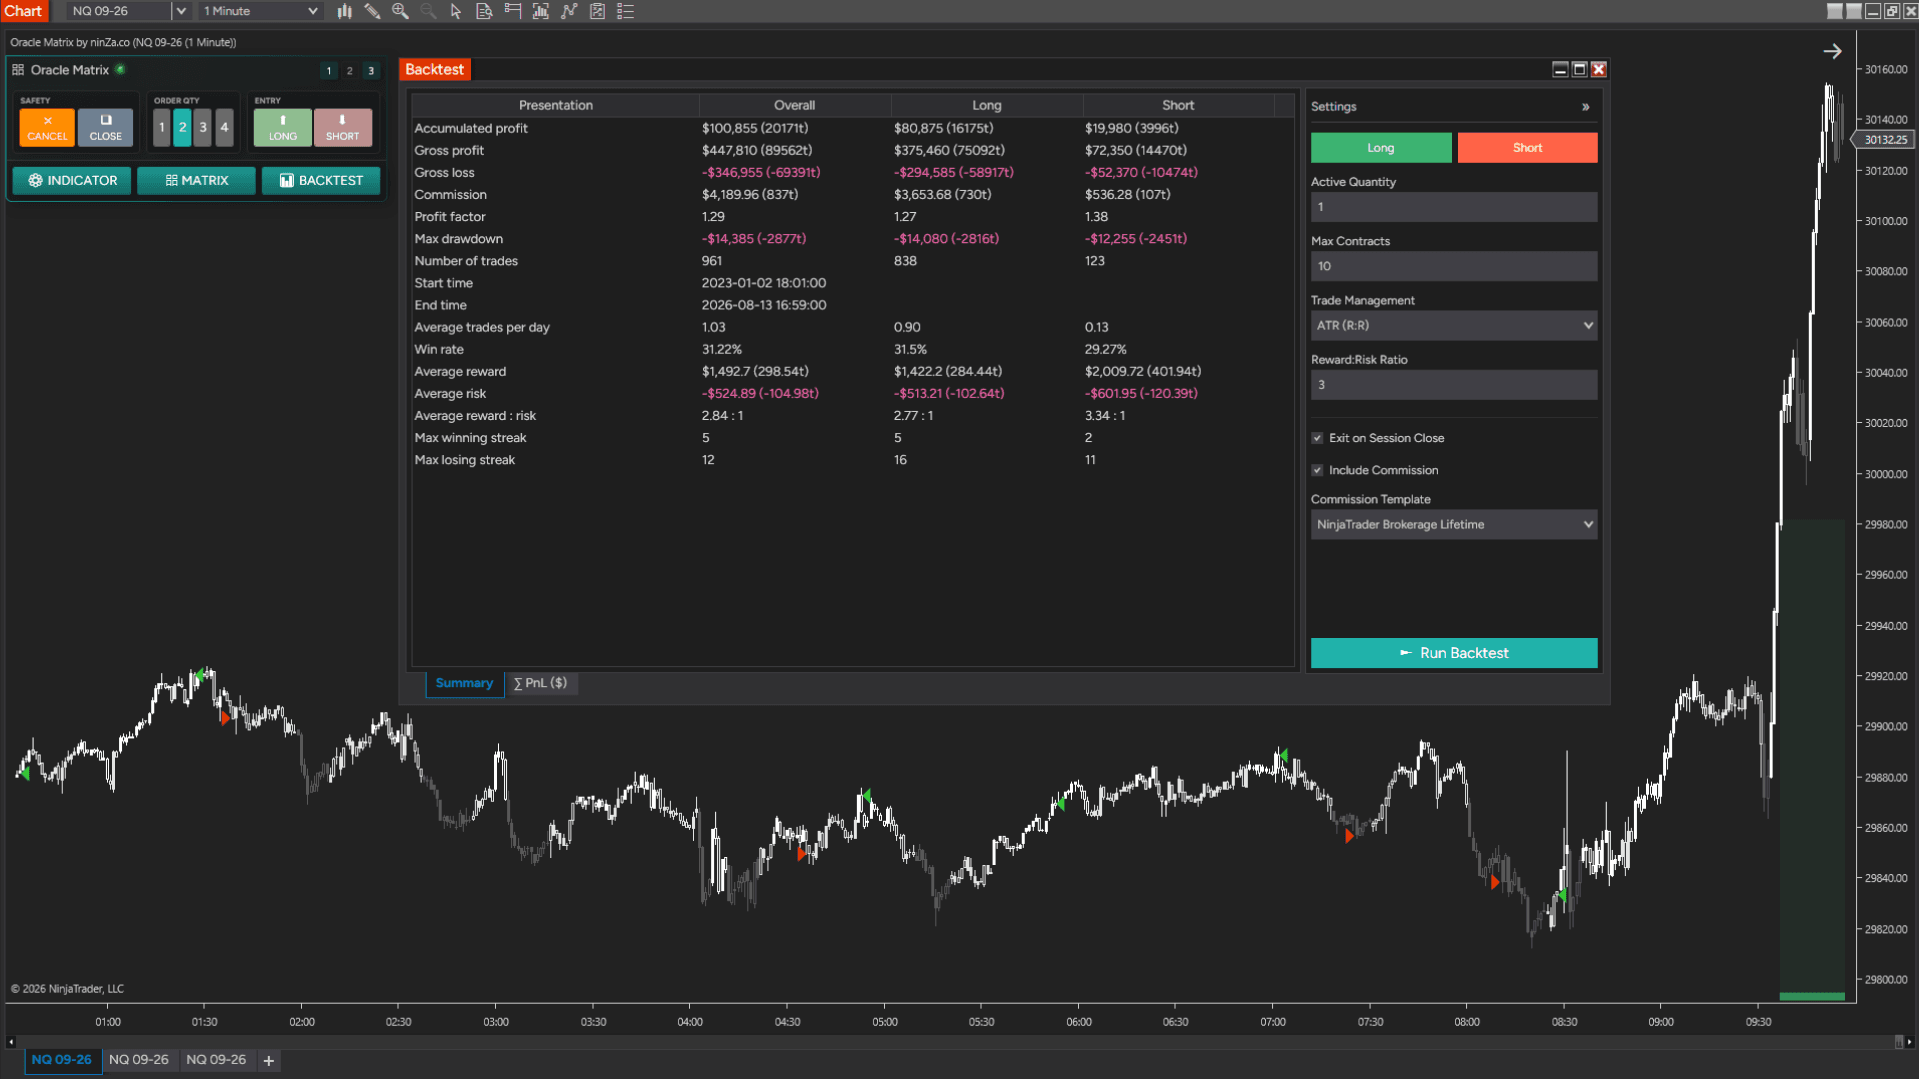Open the Indicators toolbar icon

pos(541,11)
